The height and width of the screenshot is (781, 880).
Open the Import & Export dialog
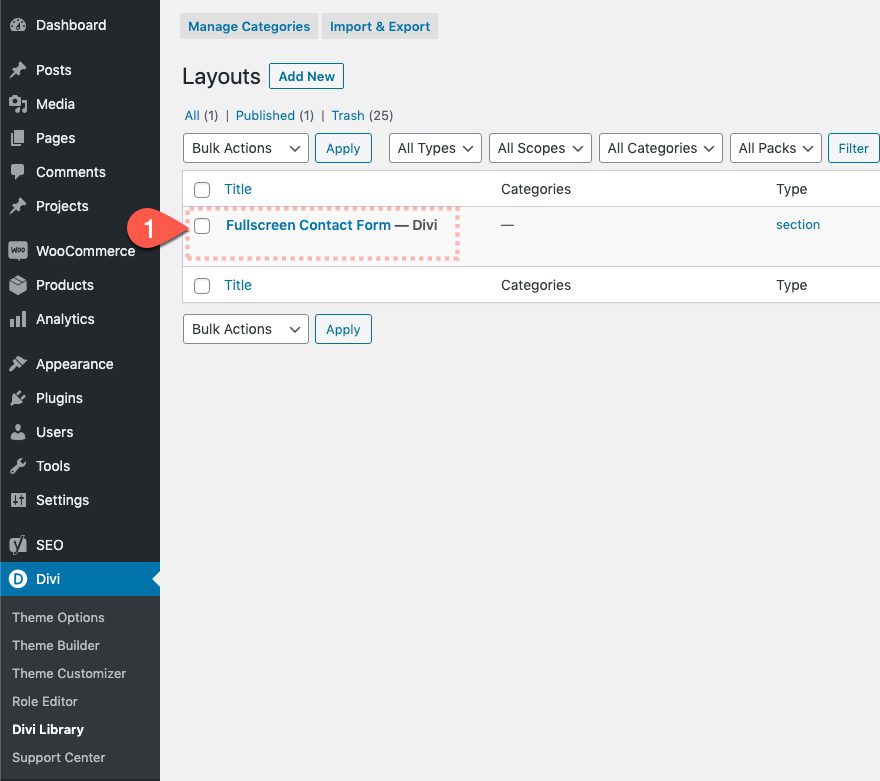click(379, 26)
